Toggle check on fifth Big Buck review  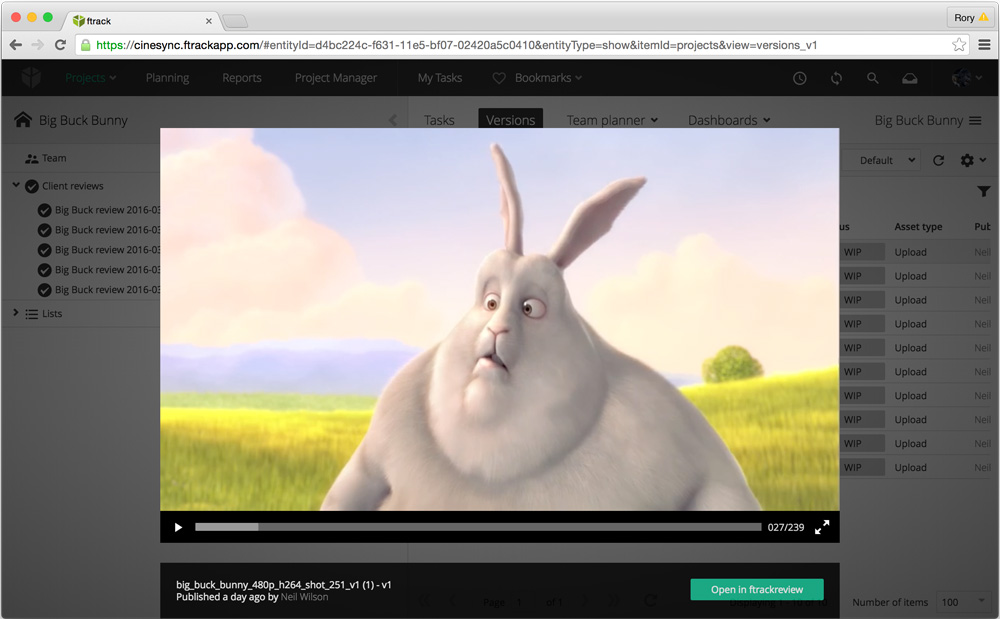point(45,290)
